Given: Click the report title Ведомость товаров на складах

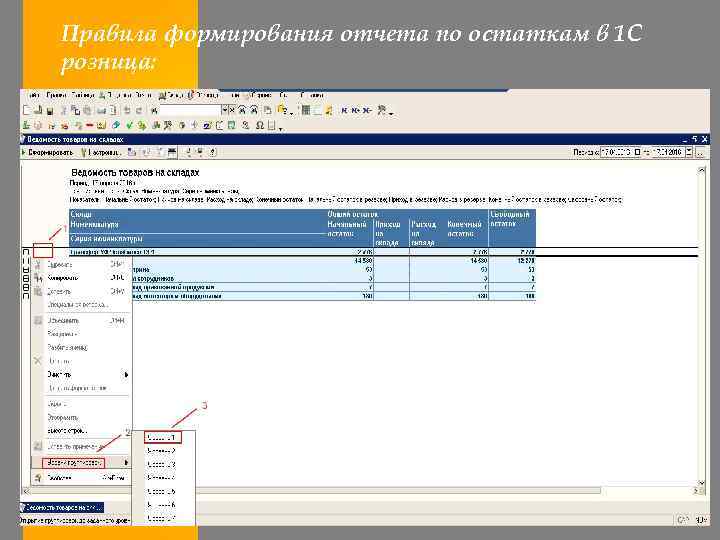Looking at the screenshot, I should 135,173.
